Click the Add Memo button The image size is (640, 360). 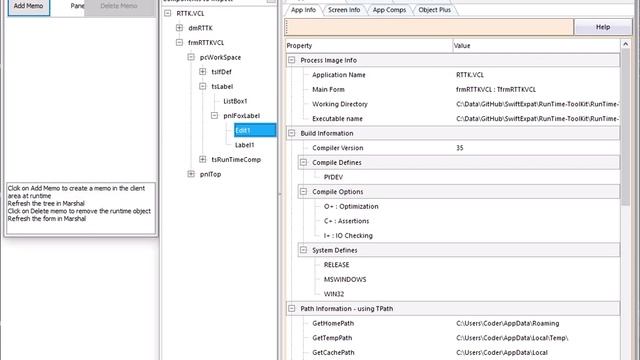29,6
